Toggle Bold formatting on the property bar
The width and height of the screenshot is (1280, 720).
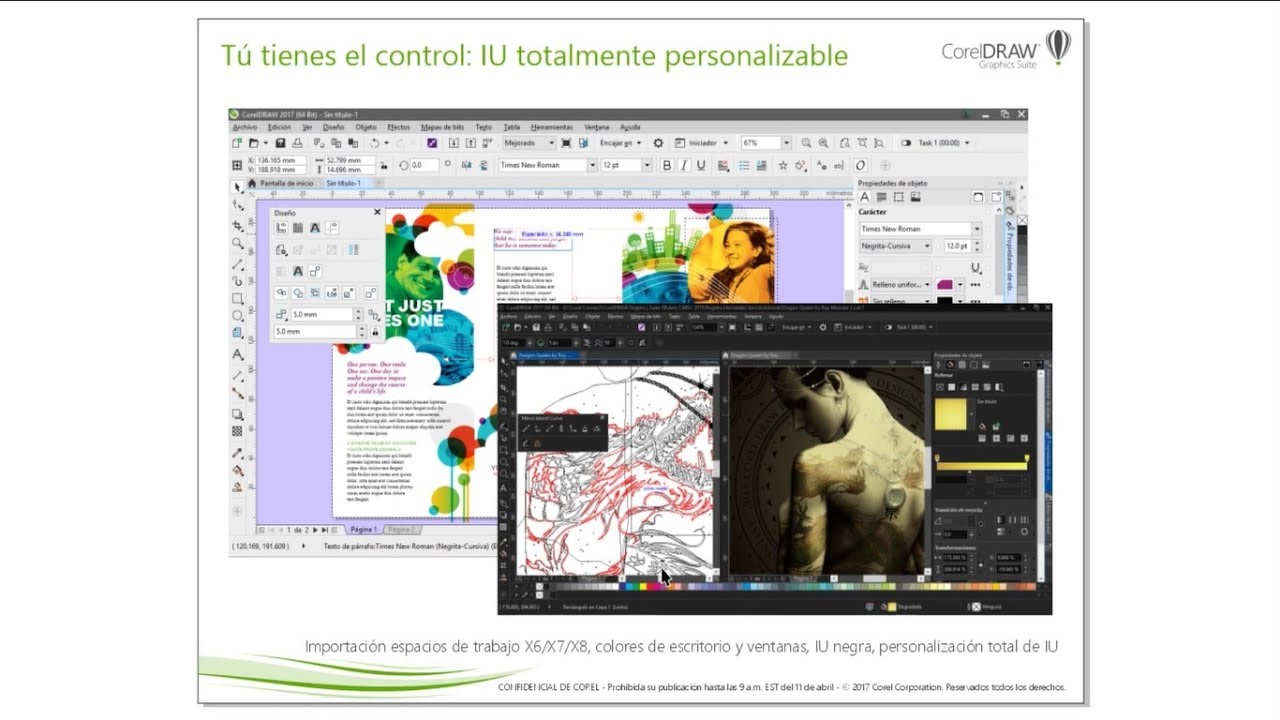(x=667, y=166)
